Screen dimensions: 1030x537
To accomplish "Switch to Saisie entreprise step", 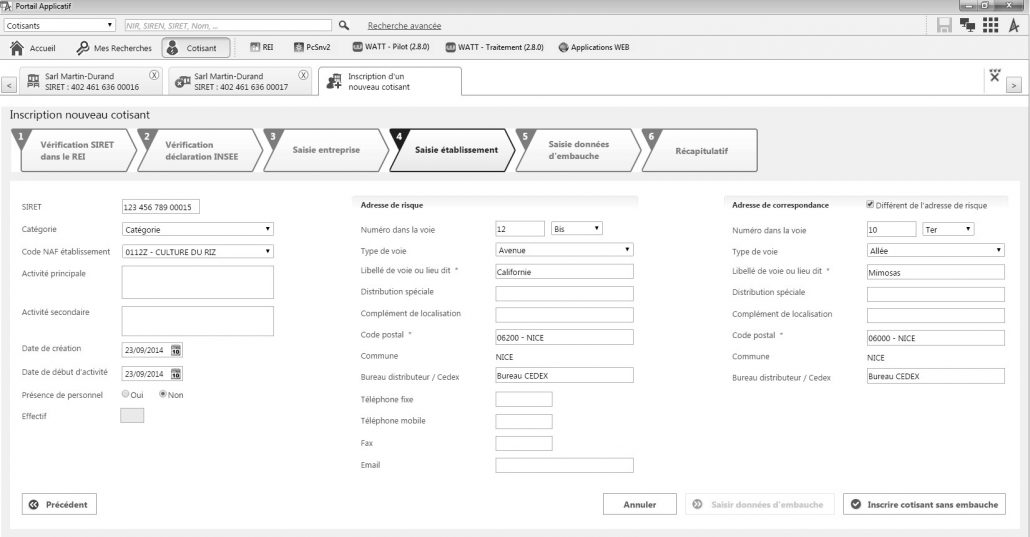I will (x=325, y=150).
